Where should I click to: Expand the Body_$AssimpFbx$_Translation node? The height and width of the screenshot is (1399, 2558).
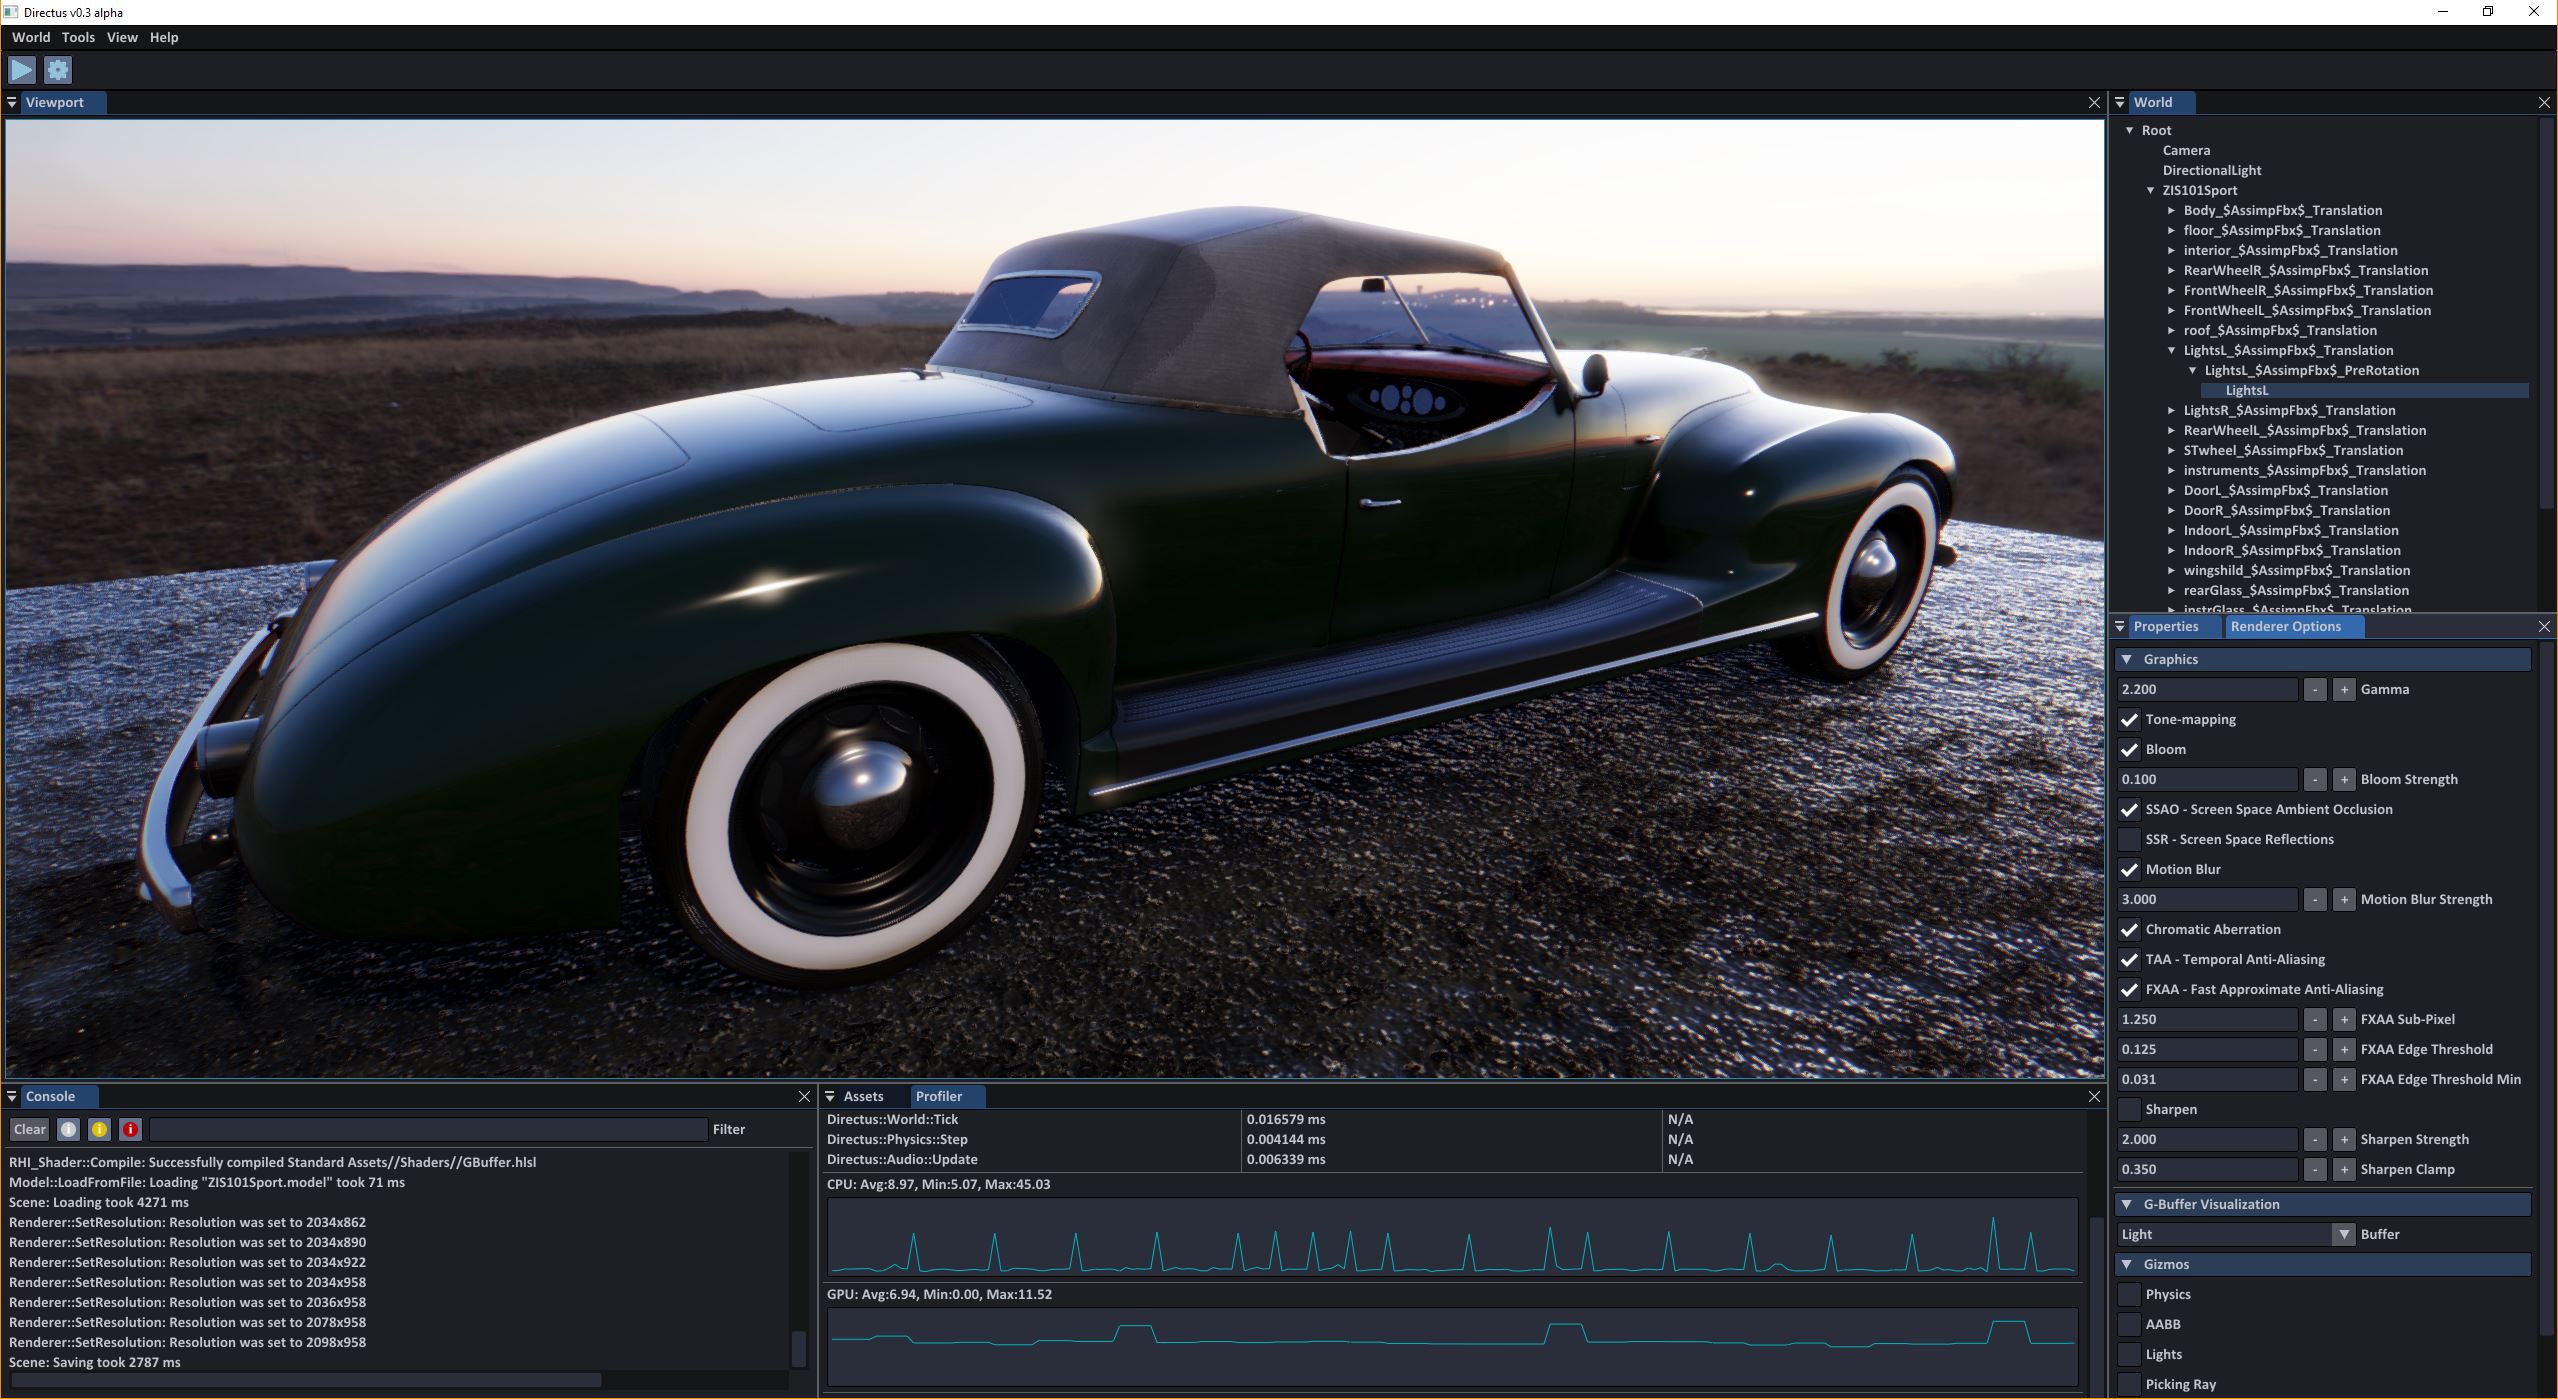pyautogui.click(x=2171, y=211)
